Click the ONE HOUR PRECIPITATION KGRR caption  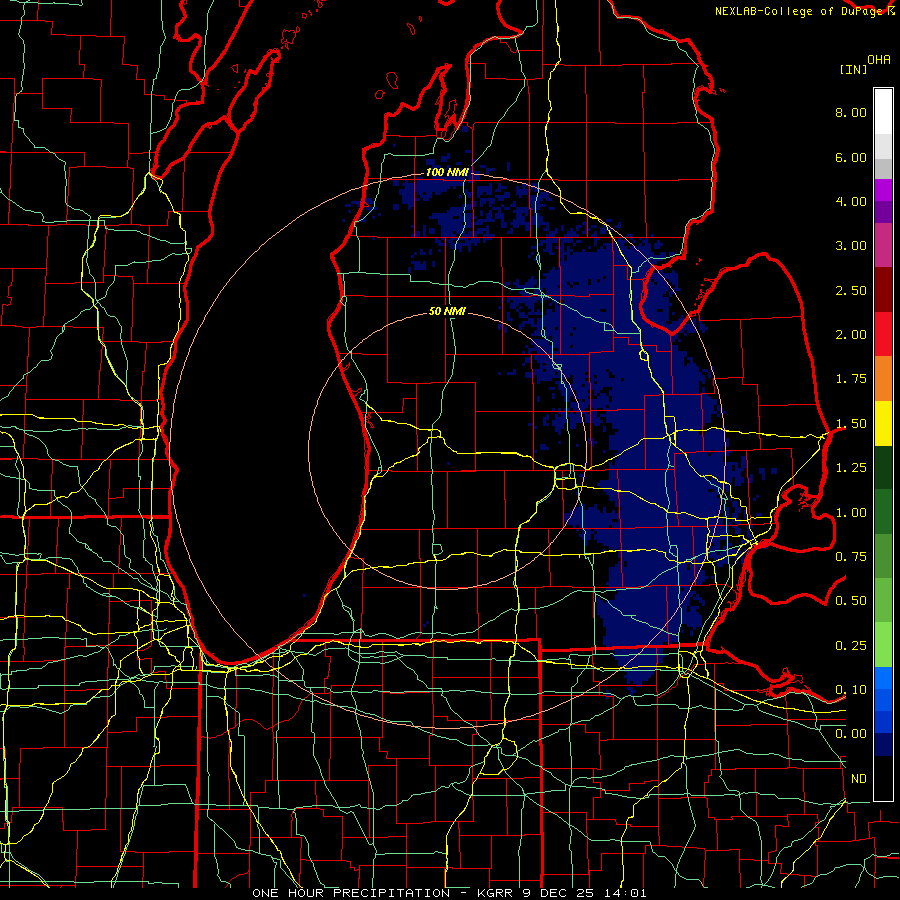coord(449,893)
